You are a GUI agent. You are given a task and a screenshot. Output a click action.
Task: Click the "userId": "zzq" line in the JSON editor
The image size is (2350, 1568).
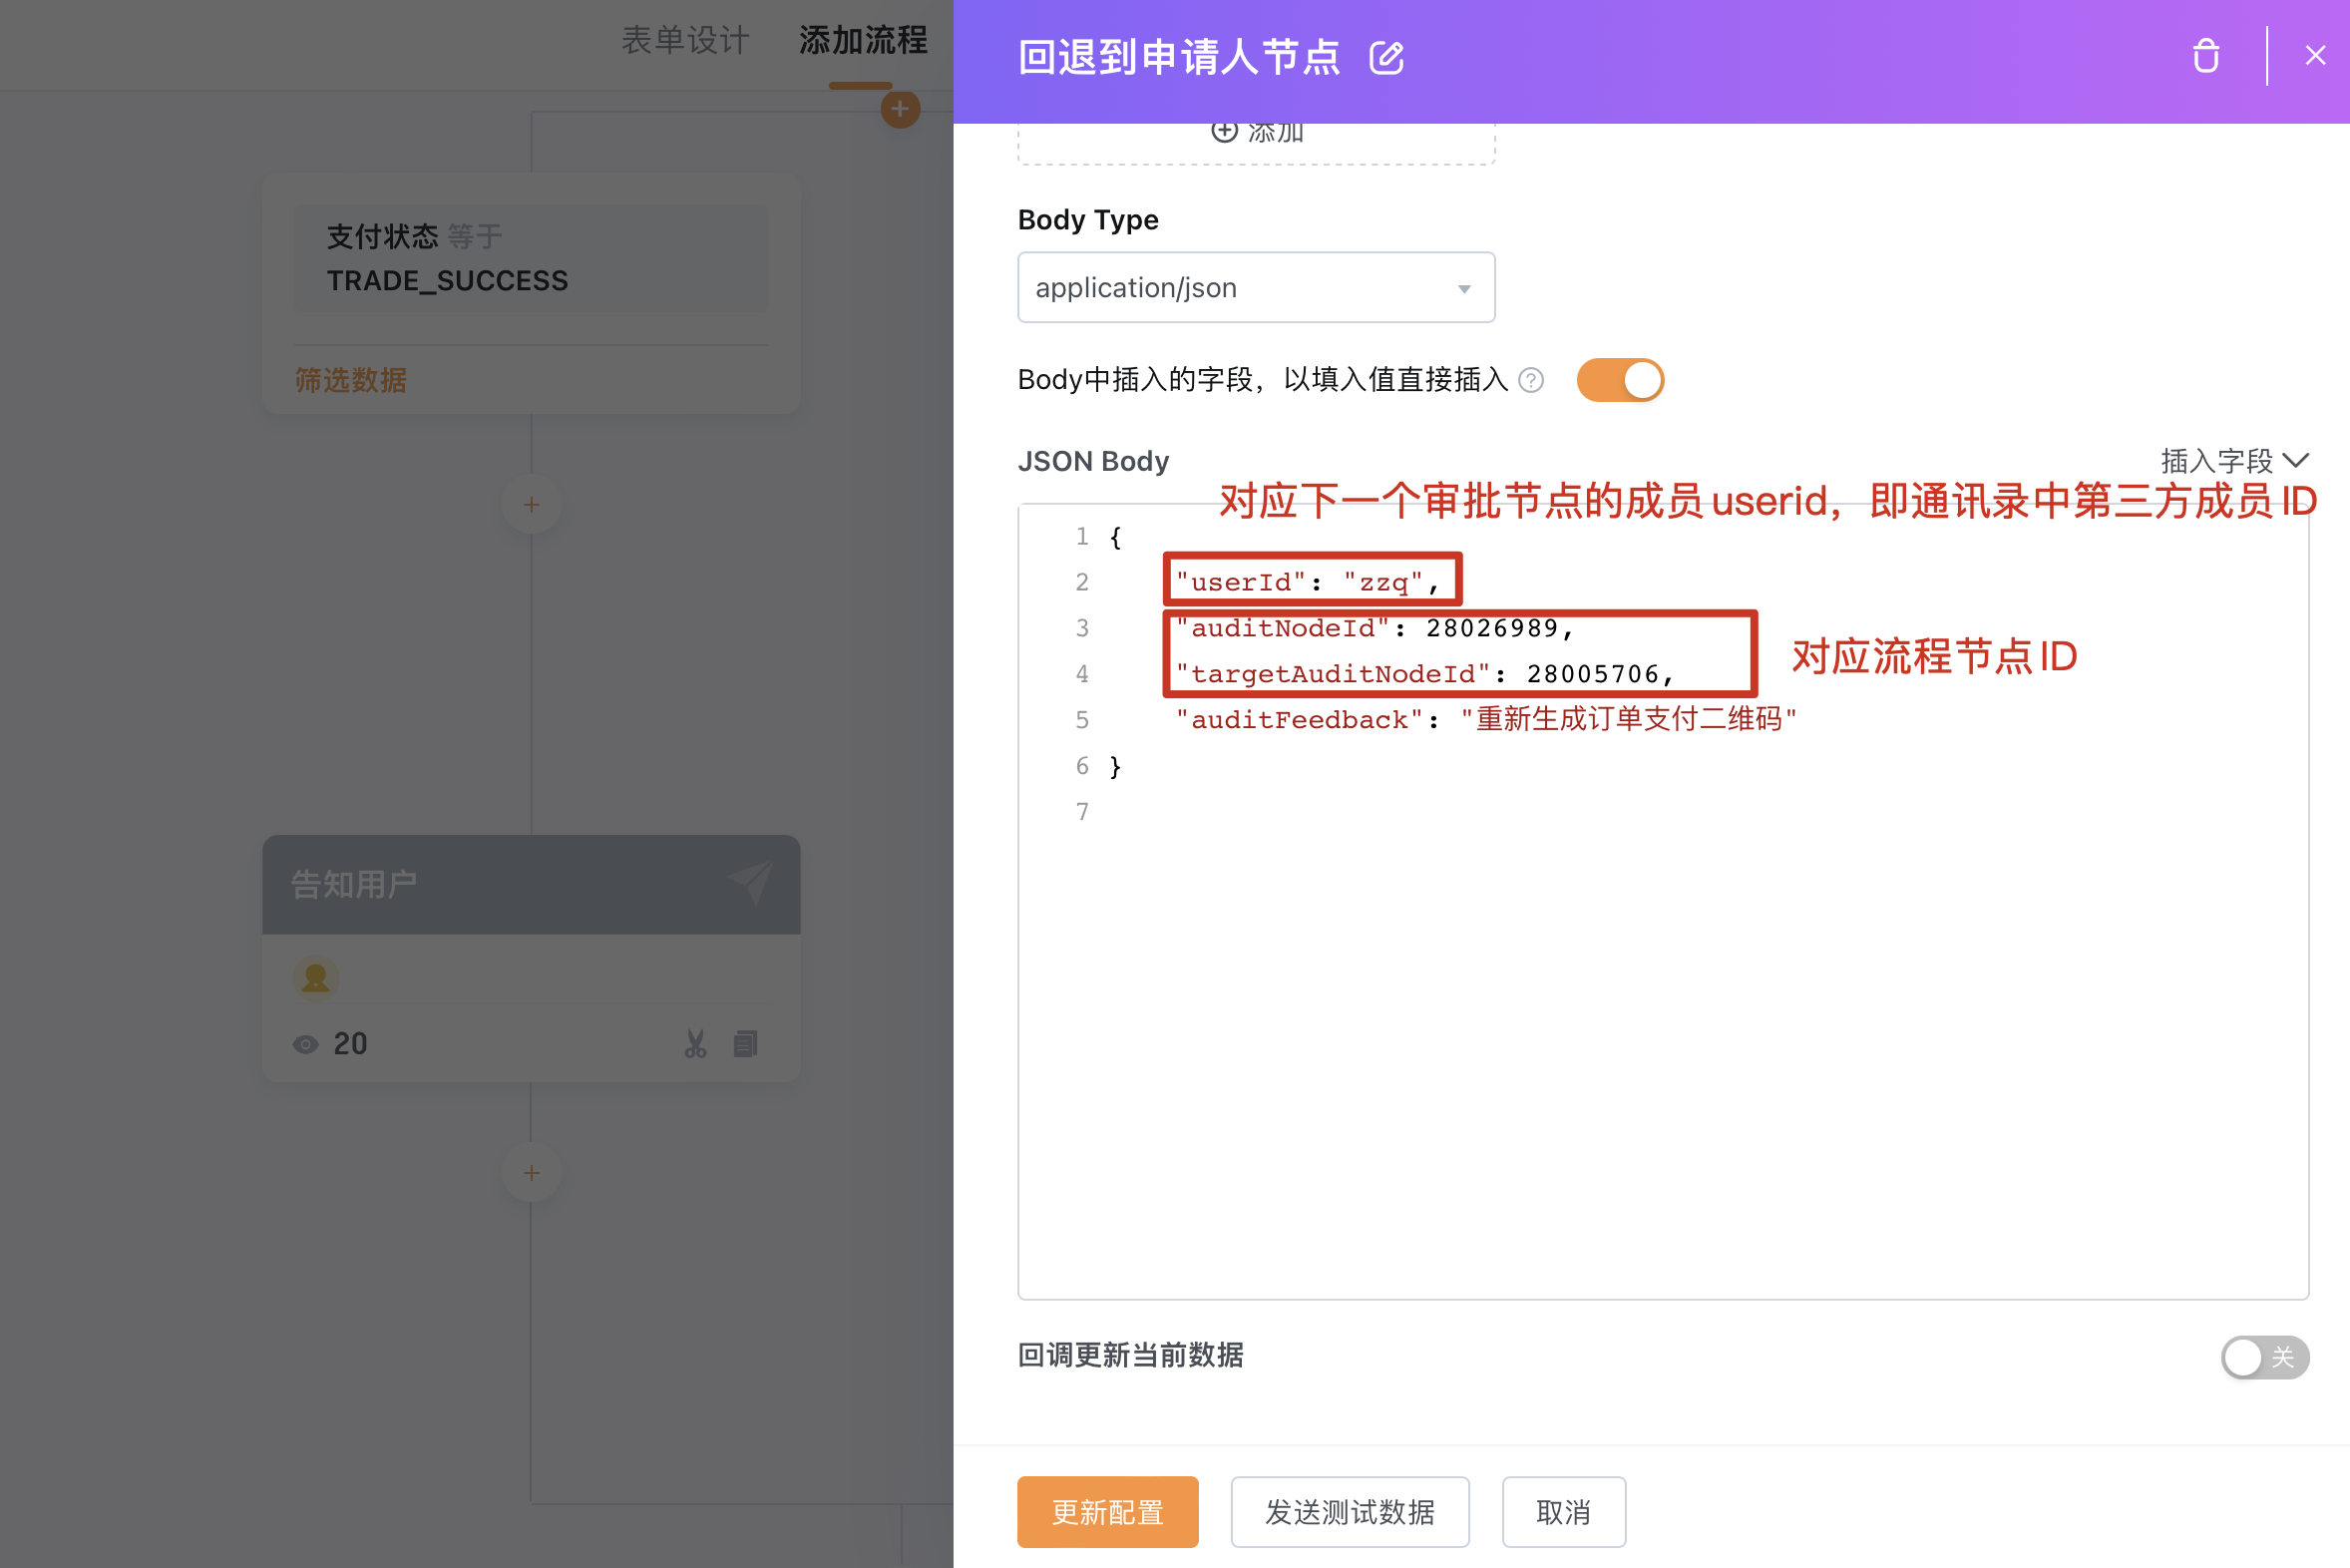tap(1307, 582)
